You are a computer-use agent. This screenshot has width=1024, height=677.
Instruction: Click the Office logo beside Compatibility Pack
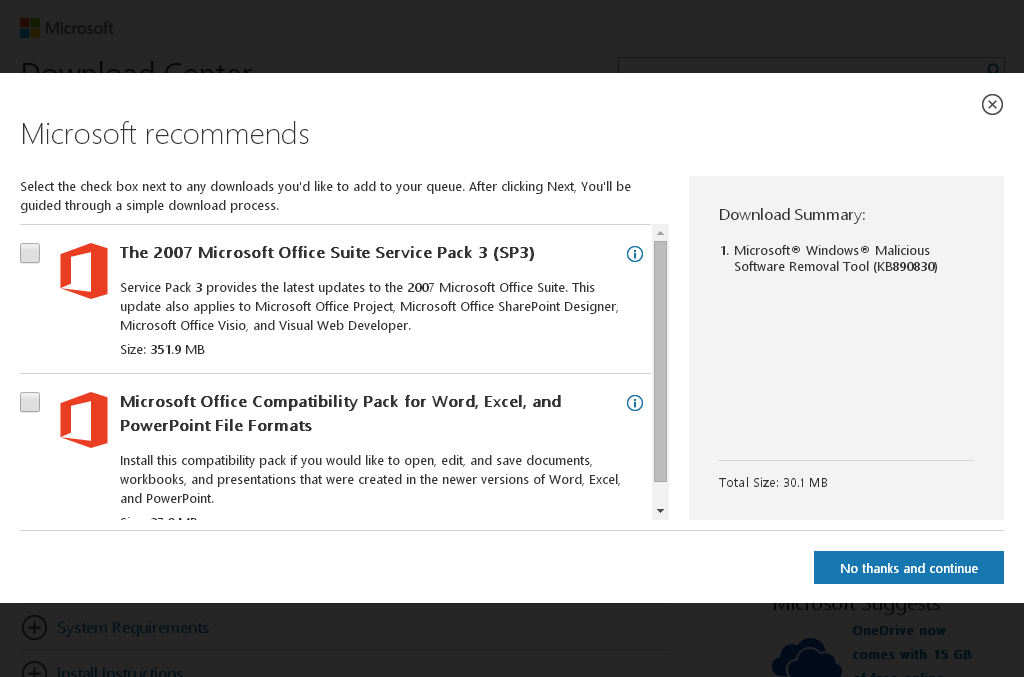84,420
